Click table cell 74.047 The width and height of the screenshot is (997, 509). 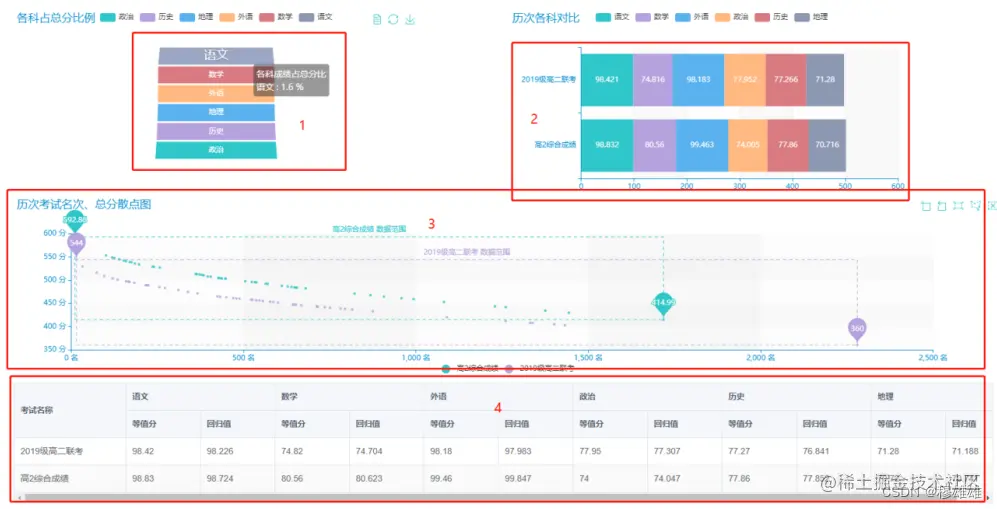tap(667, 479)
